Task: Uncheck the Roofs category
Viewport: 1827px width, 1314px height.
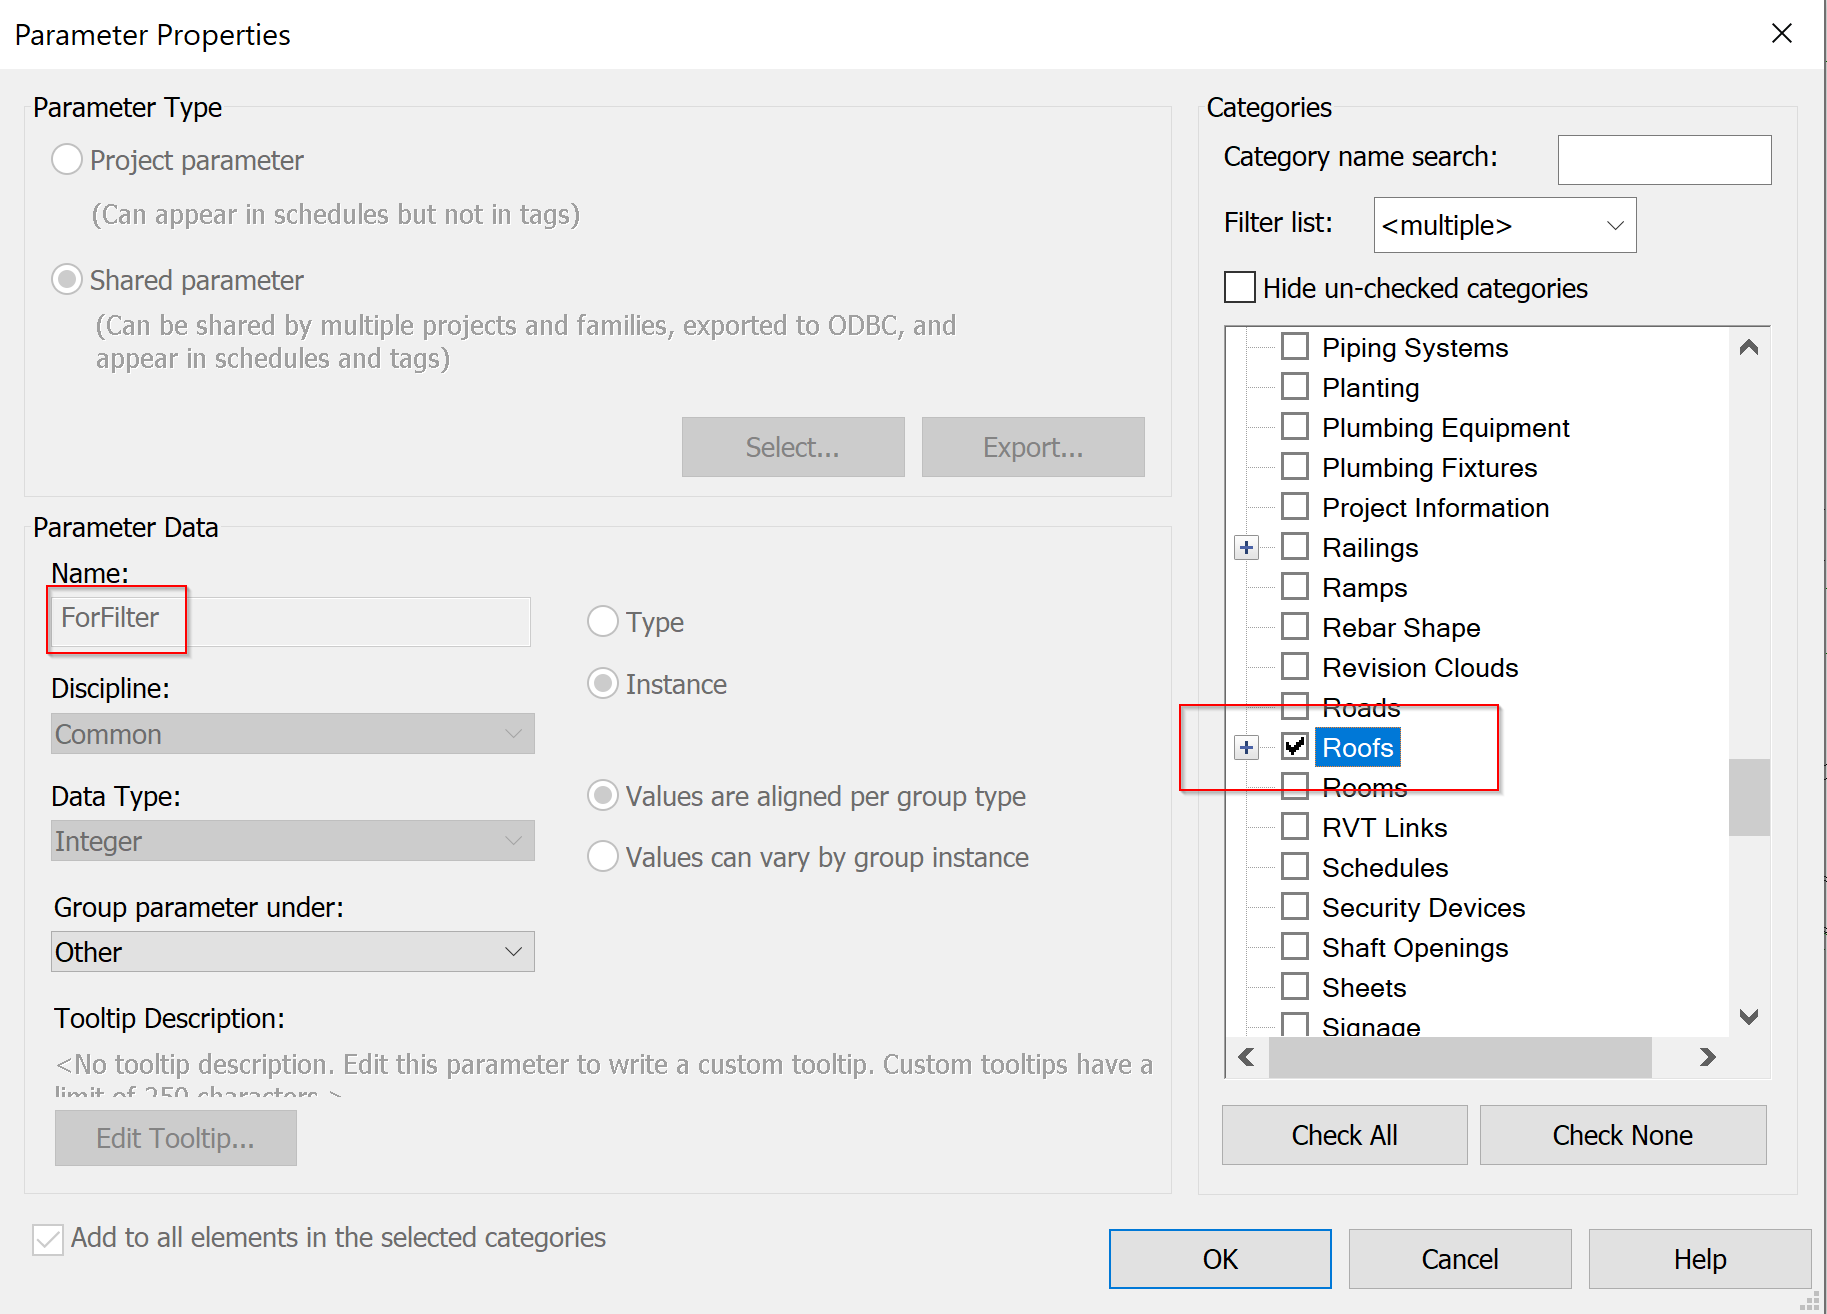Action: (x=1295, y=746)
